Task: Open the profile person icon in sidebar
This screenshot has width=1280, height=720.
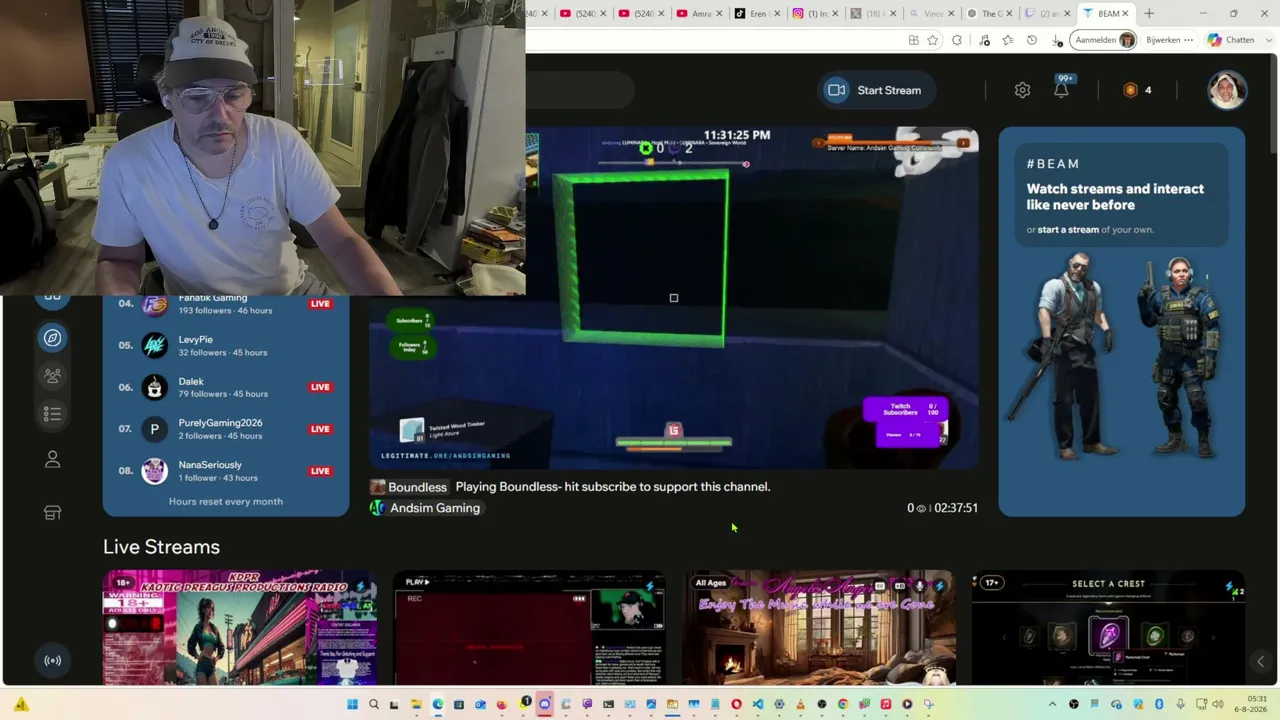Action: (x=53, y=460)
